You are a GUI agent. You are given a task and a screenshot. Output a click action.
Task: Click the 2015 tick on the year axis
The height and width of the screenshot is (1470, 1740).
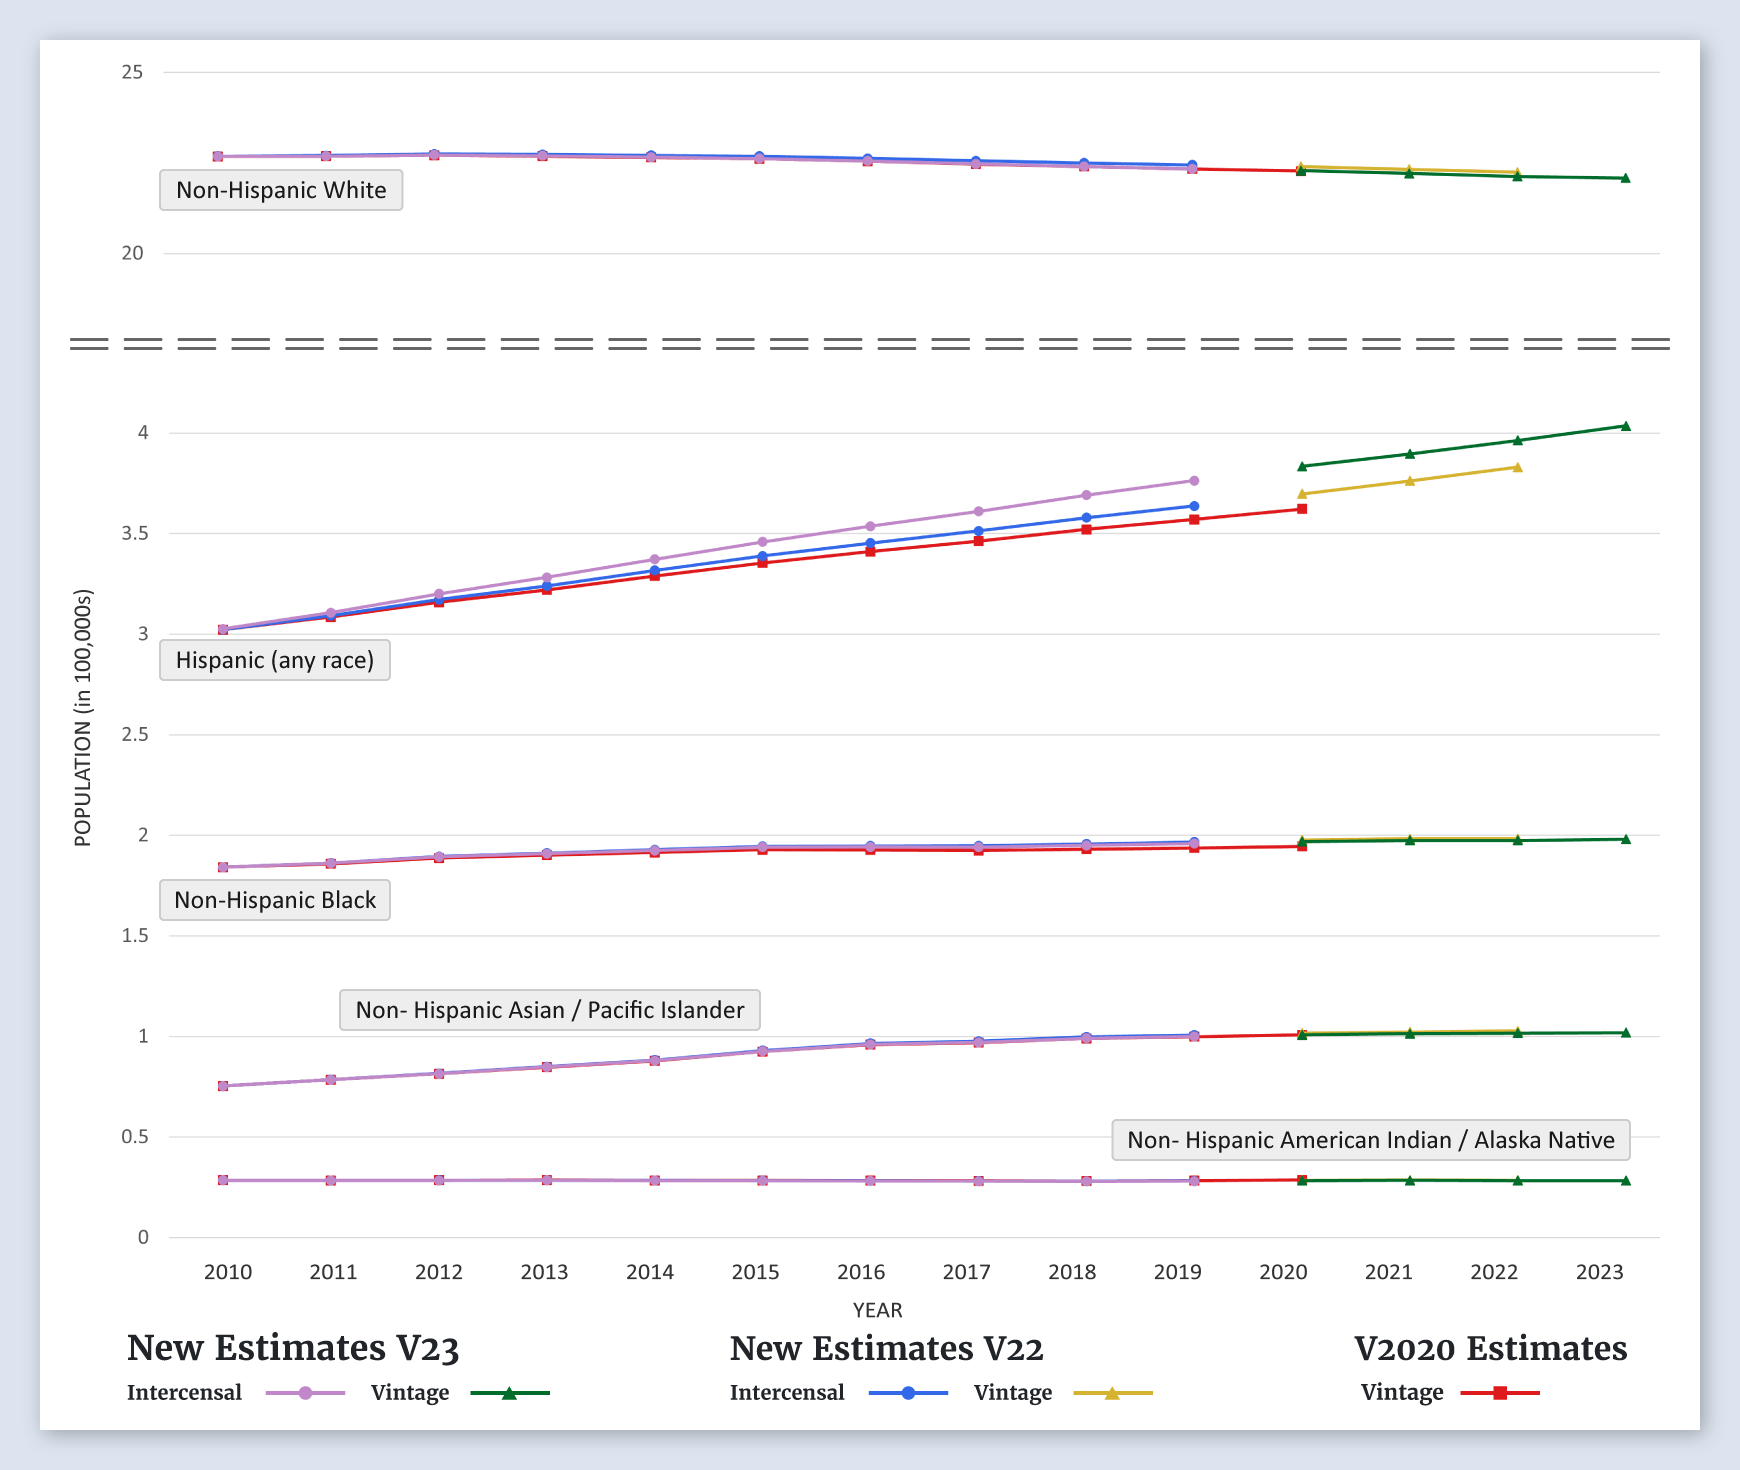(x=755, y=1272)
